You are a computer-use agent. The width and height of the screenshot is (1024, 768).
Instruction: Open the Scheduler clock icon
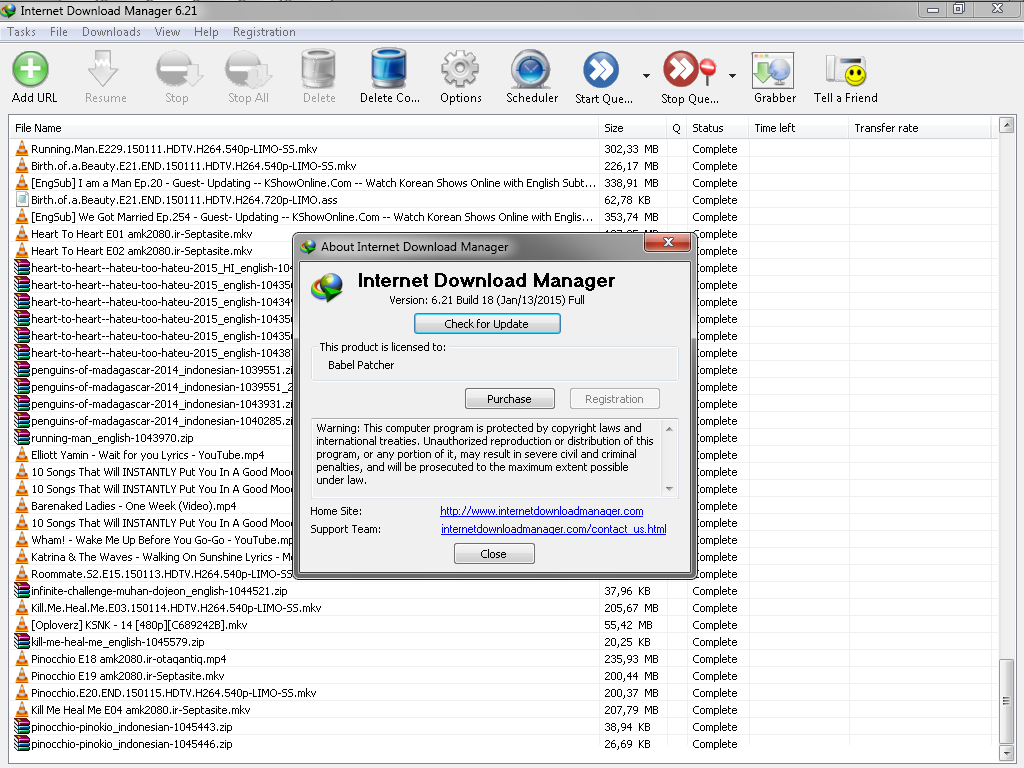click(x=530, y=69)
